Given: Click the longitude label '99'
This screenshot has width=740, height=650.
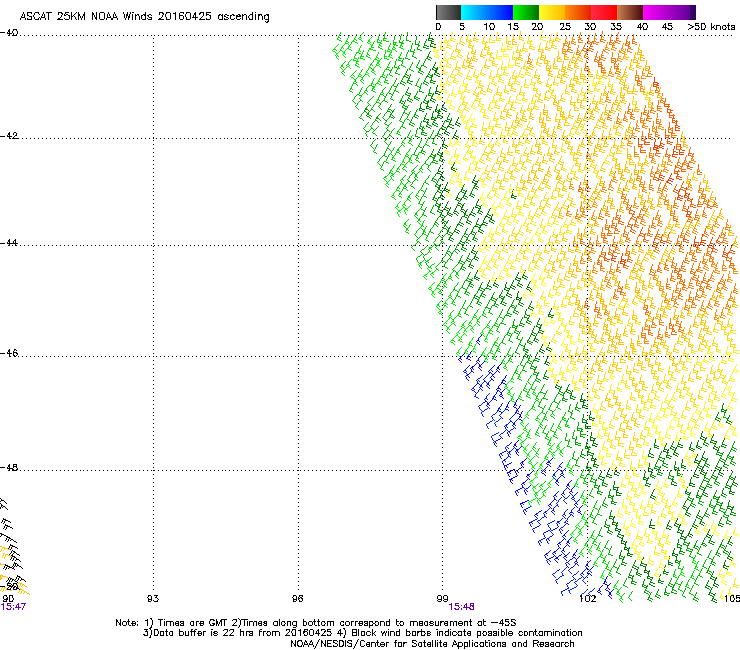Looking at the screenshot, I should pyautogui.click(x=442, y=599).
